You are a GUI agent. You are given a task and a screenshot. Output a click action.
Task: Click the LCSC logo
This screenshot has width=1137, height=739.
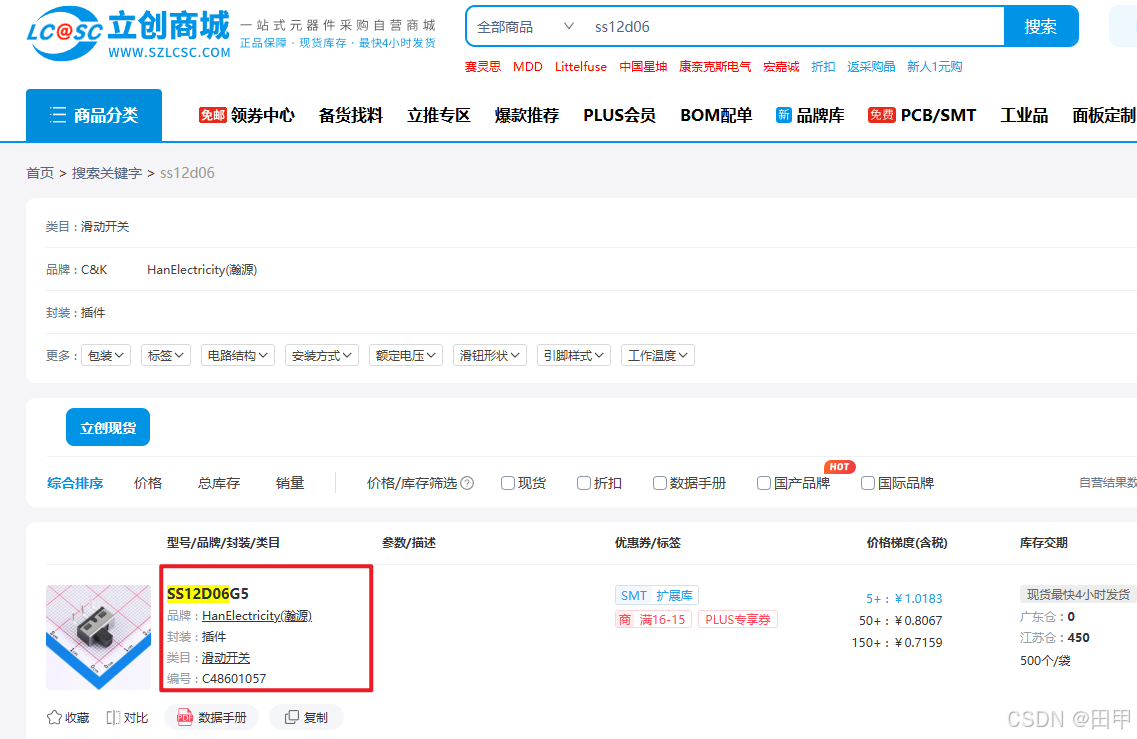pos(129,34)
